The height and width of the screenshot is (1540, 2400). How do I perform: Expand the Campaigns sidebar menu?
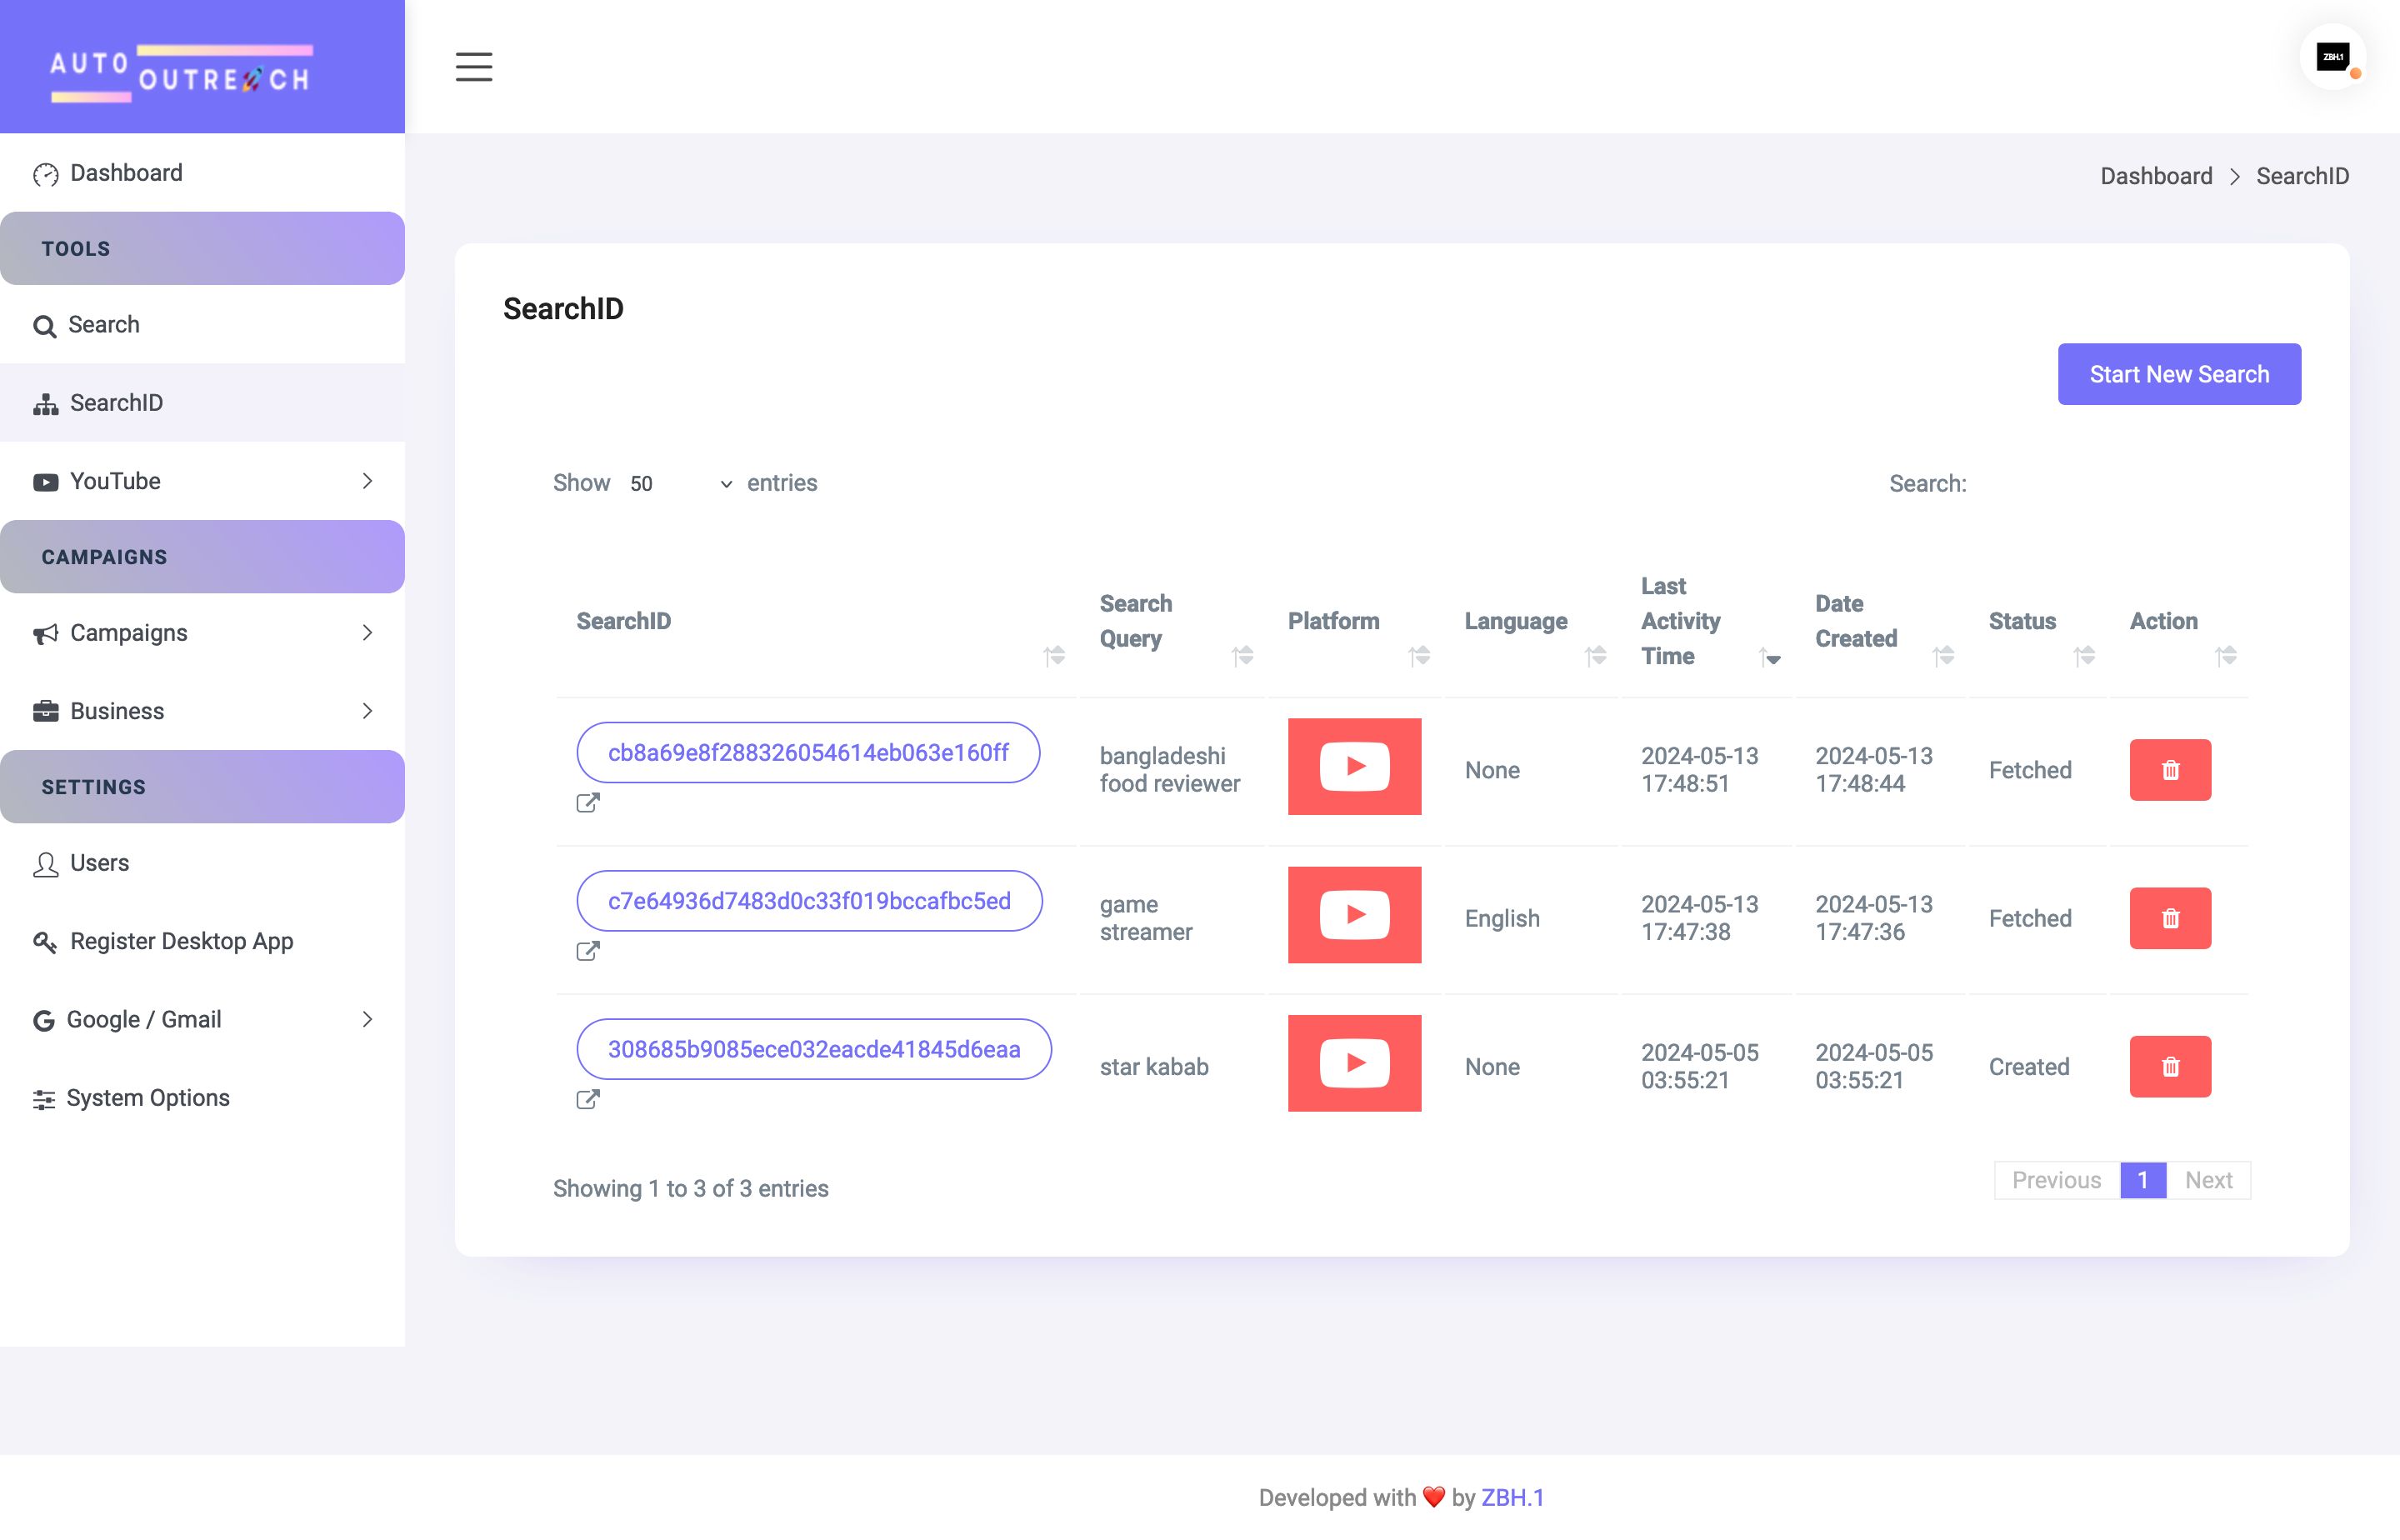click(x=202, y=633)
